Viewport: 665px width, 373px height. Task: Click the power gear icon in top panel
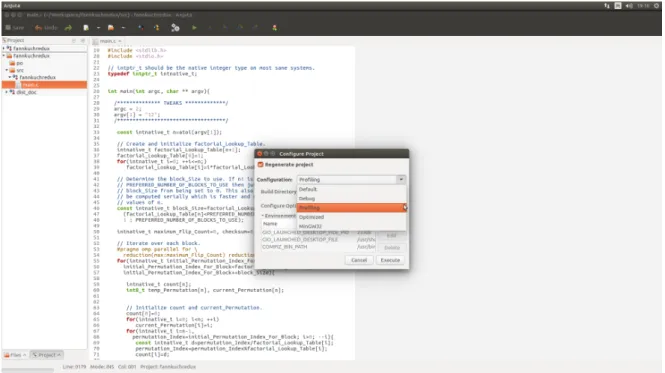coord(656,6)
